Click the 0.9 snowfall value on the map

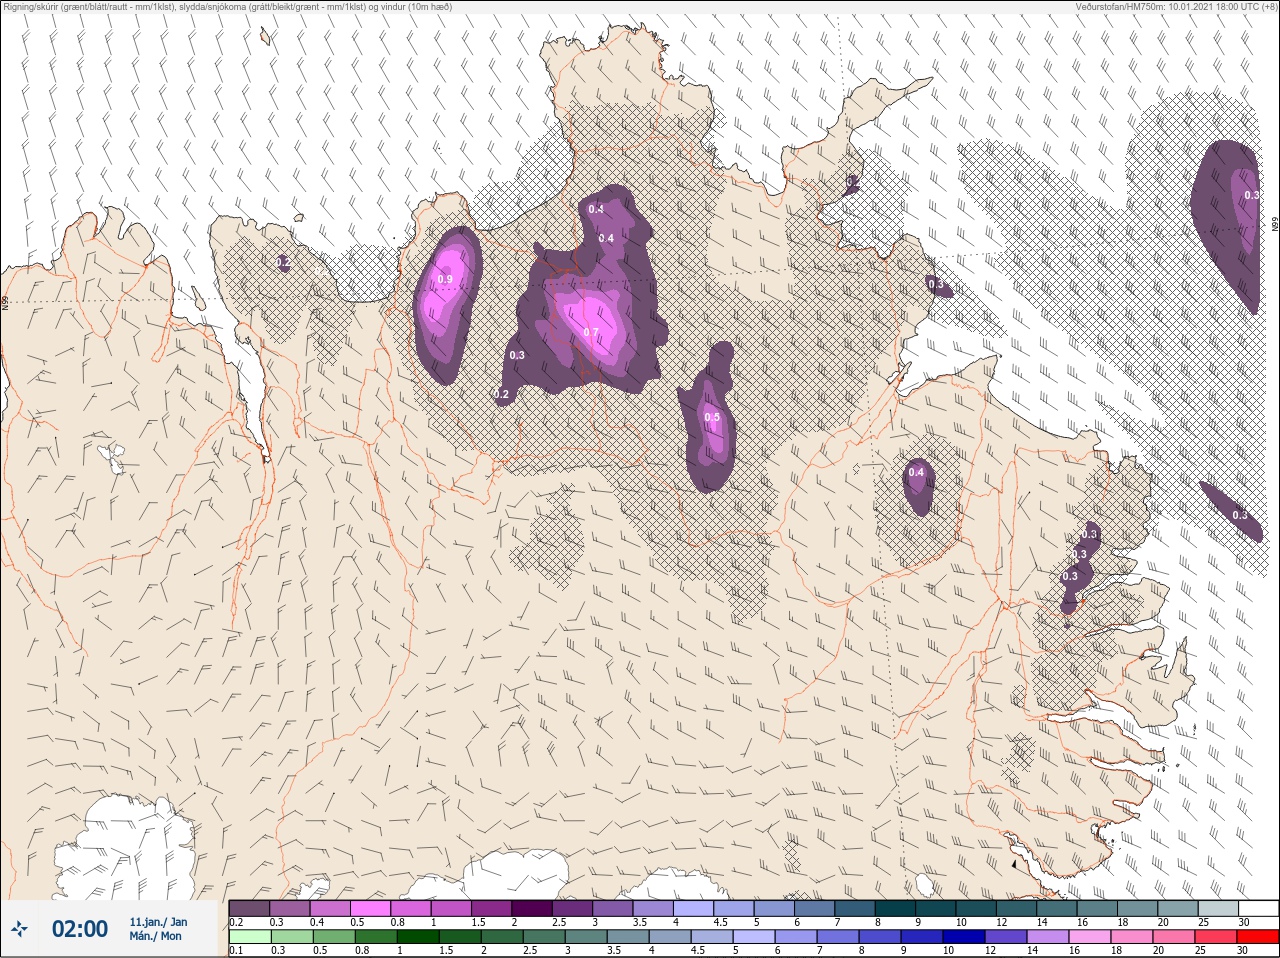click(445, 279)
